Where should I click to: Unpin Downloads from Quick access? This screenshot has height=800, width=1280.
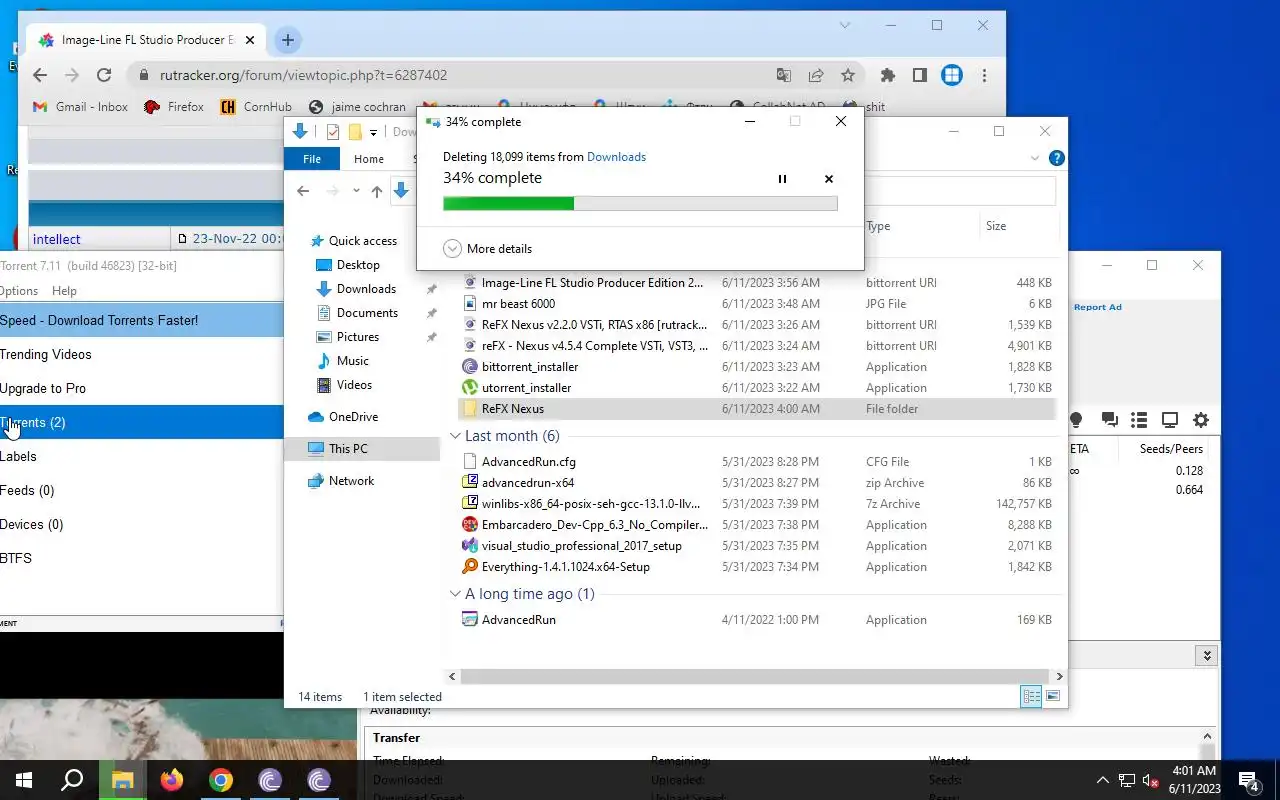431,289
